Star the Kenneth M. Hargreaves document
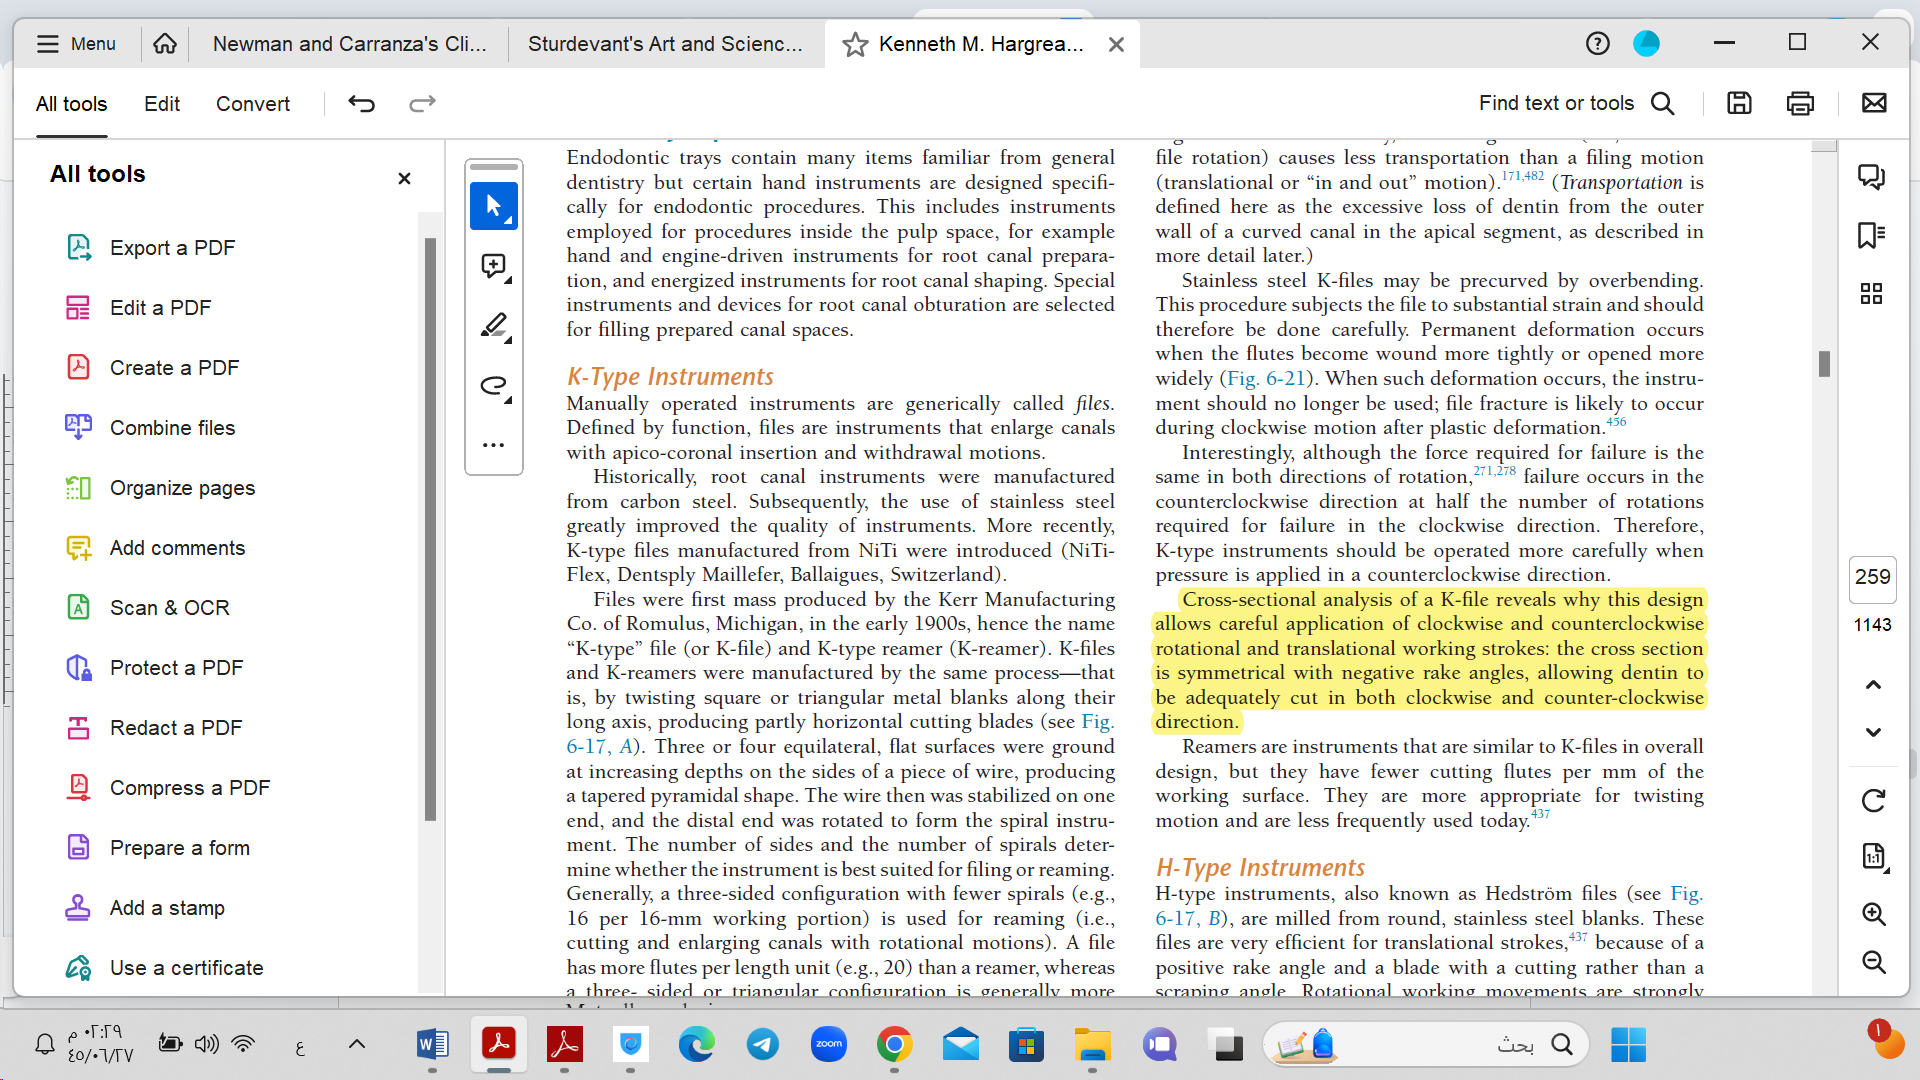The width and height of the screenshot is (1920, 1080). click(855, 45)
